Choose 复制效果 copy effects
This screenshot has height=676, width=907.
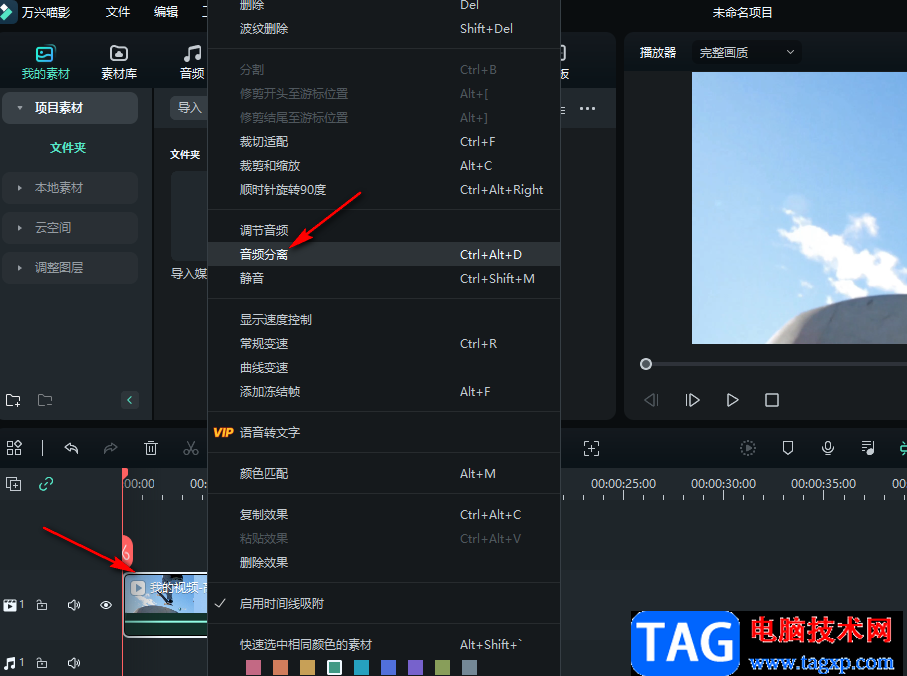(x=384, y=515)
